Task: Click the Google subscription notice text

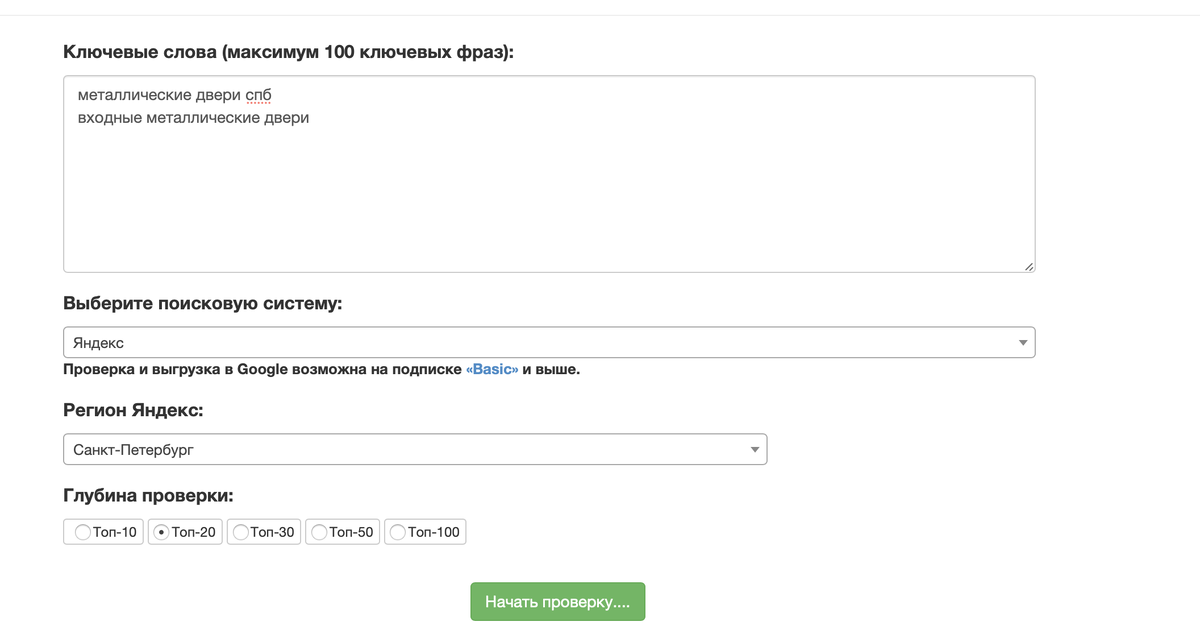Action: (x=262, y=370)
